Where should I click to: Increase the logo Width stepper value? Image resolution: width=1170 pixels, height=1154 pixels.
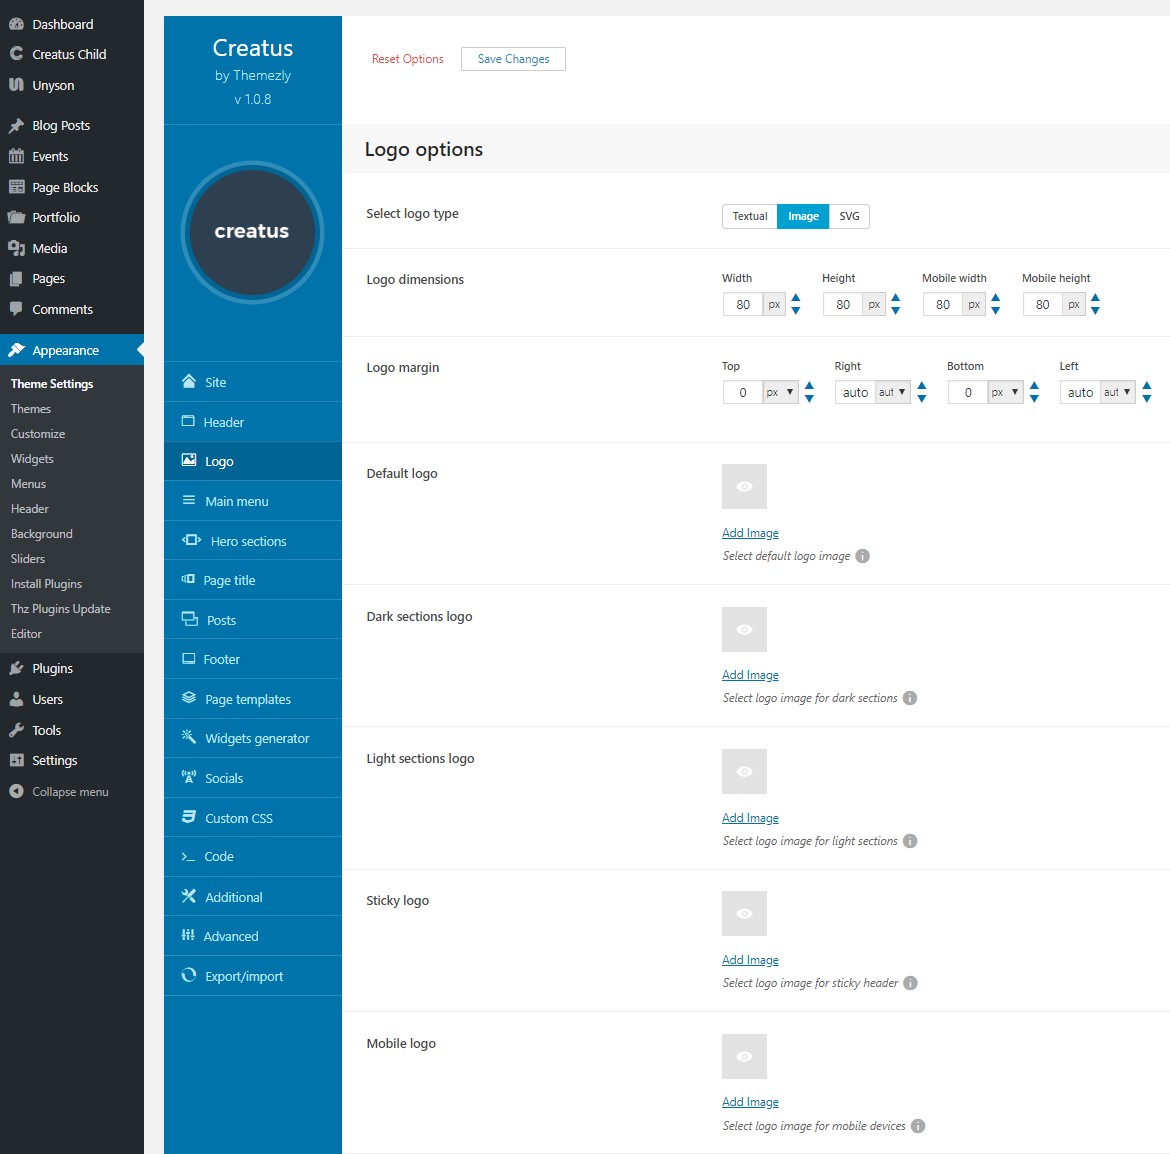click(x=796, y=298)
